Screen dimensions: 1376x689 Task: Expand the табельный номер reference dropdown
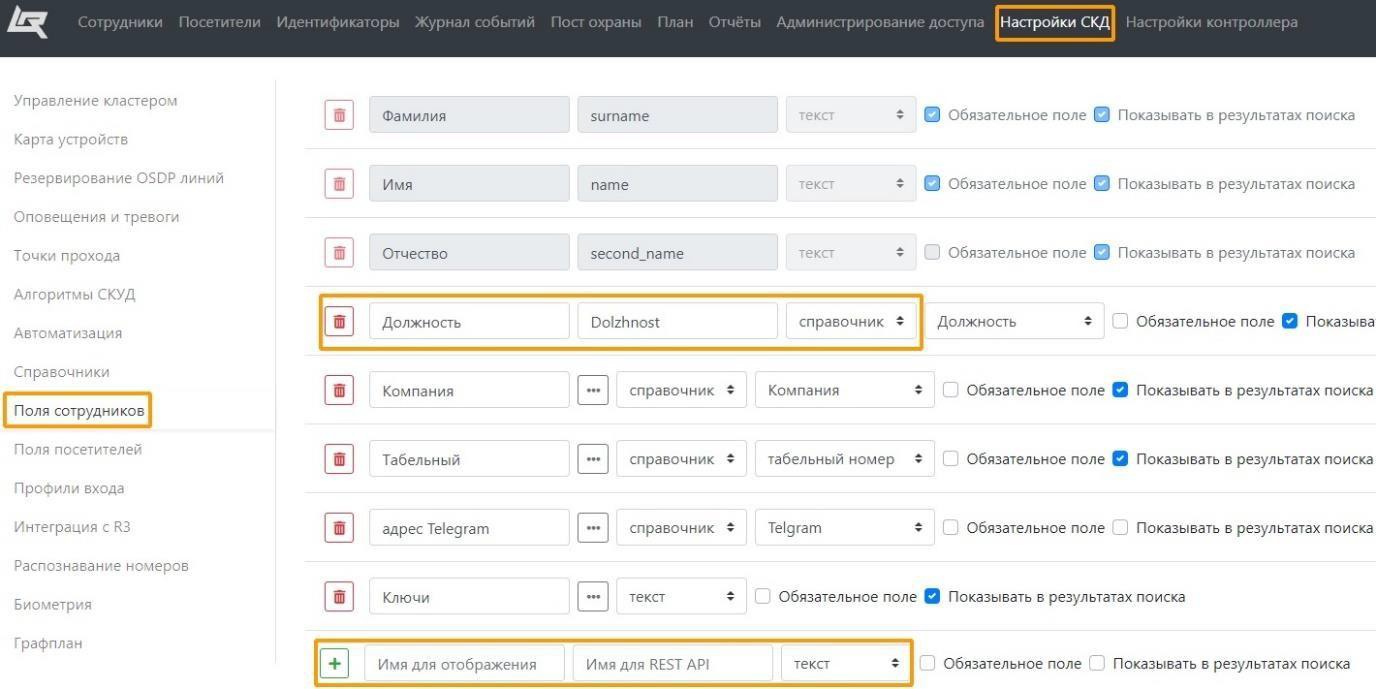[x=844, y=459]
